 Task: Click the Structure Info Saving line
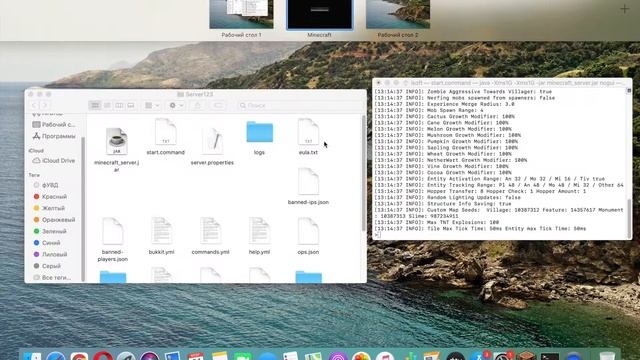pyautogui.click(x=443, y=204)
